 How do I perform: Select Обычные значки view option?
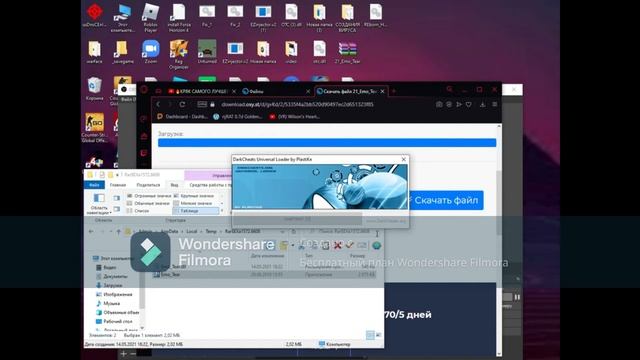[148, 203]
